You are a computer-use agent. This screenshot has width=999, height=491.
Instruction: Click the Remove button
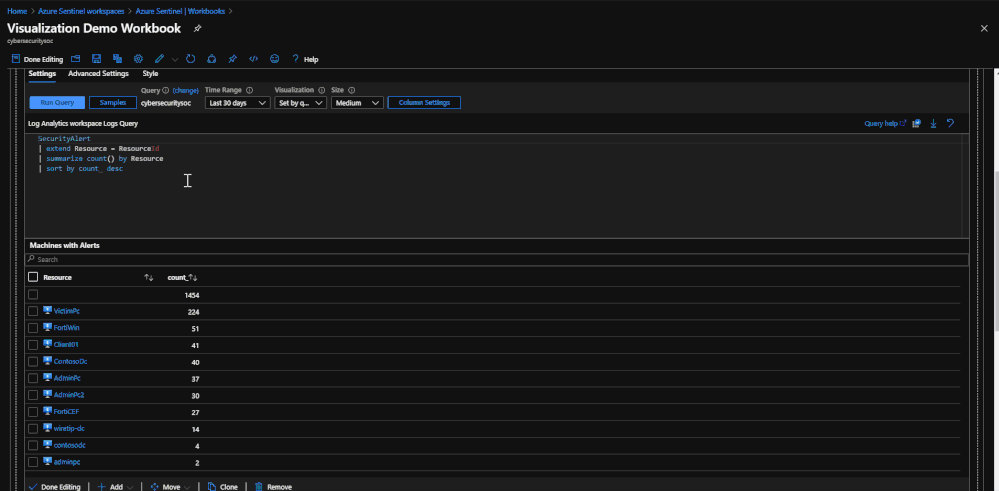[x=273, y=487]
